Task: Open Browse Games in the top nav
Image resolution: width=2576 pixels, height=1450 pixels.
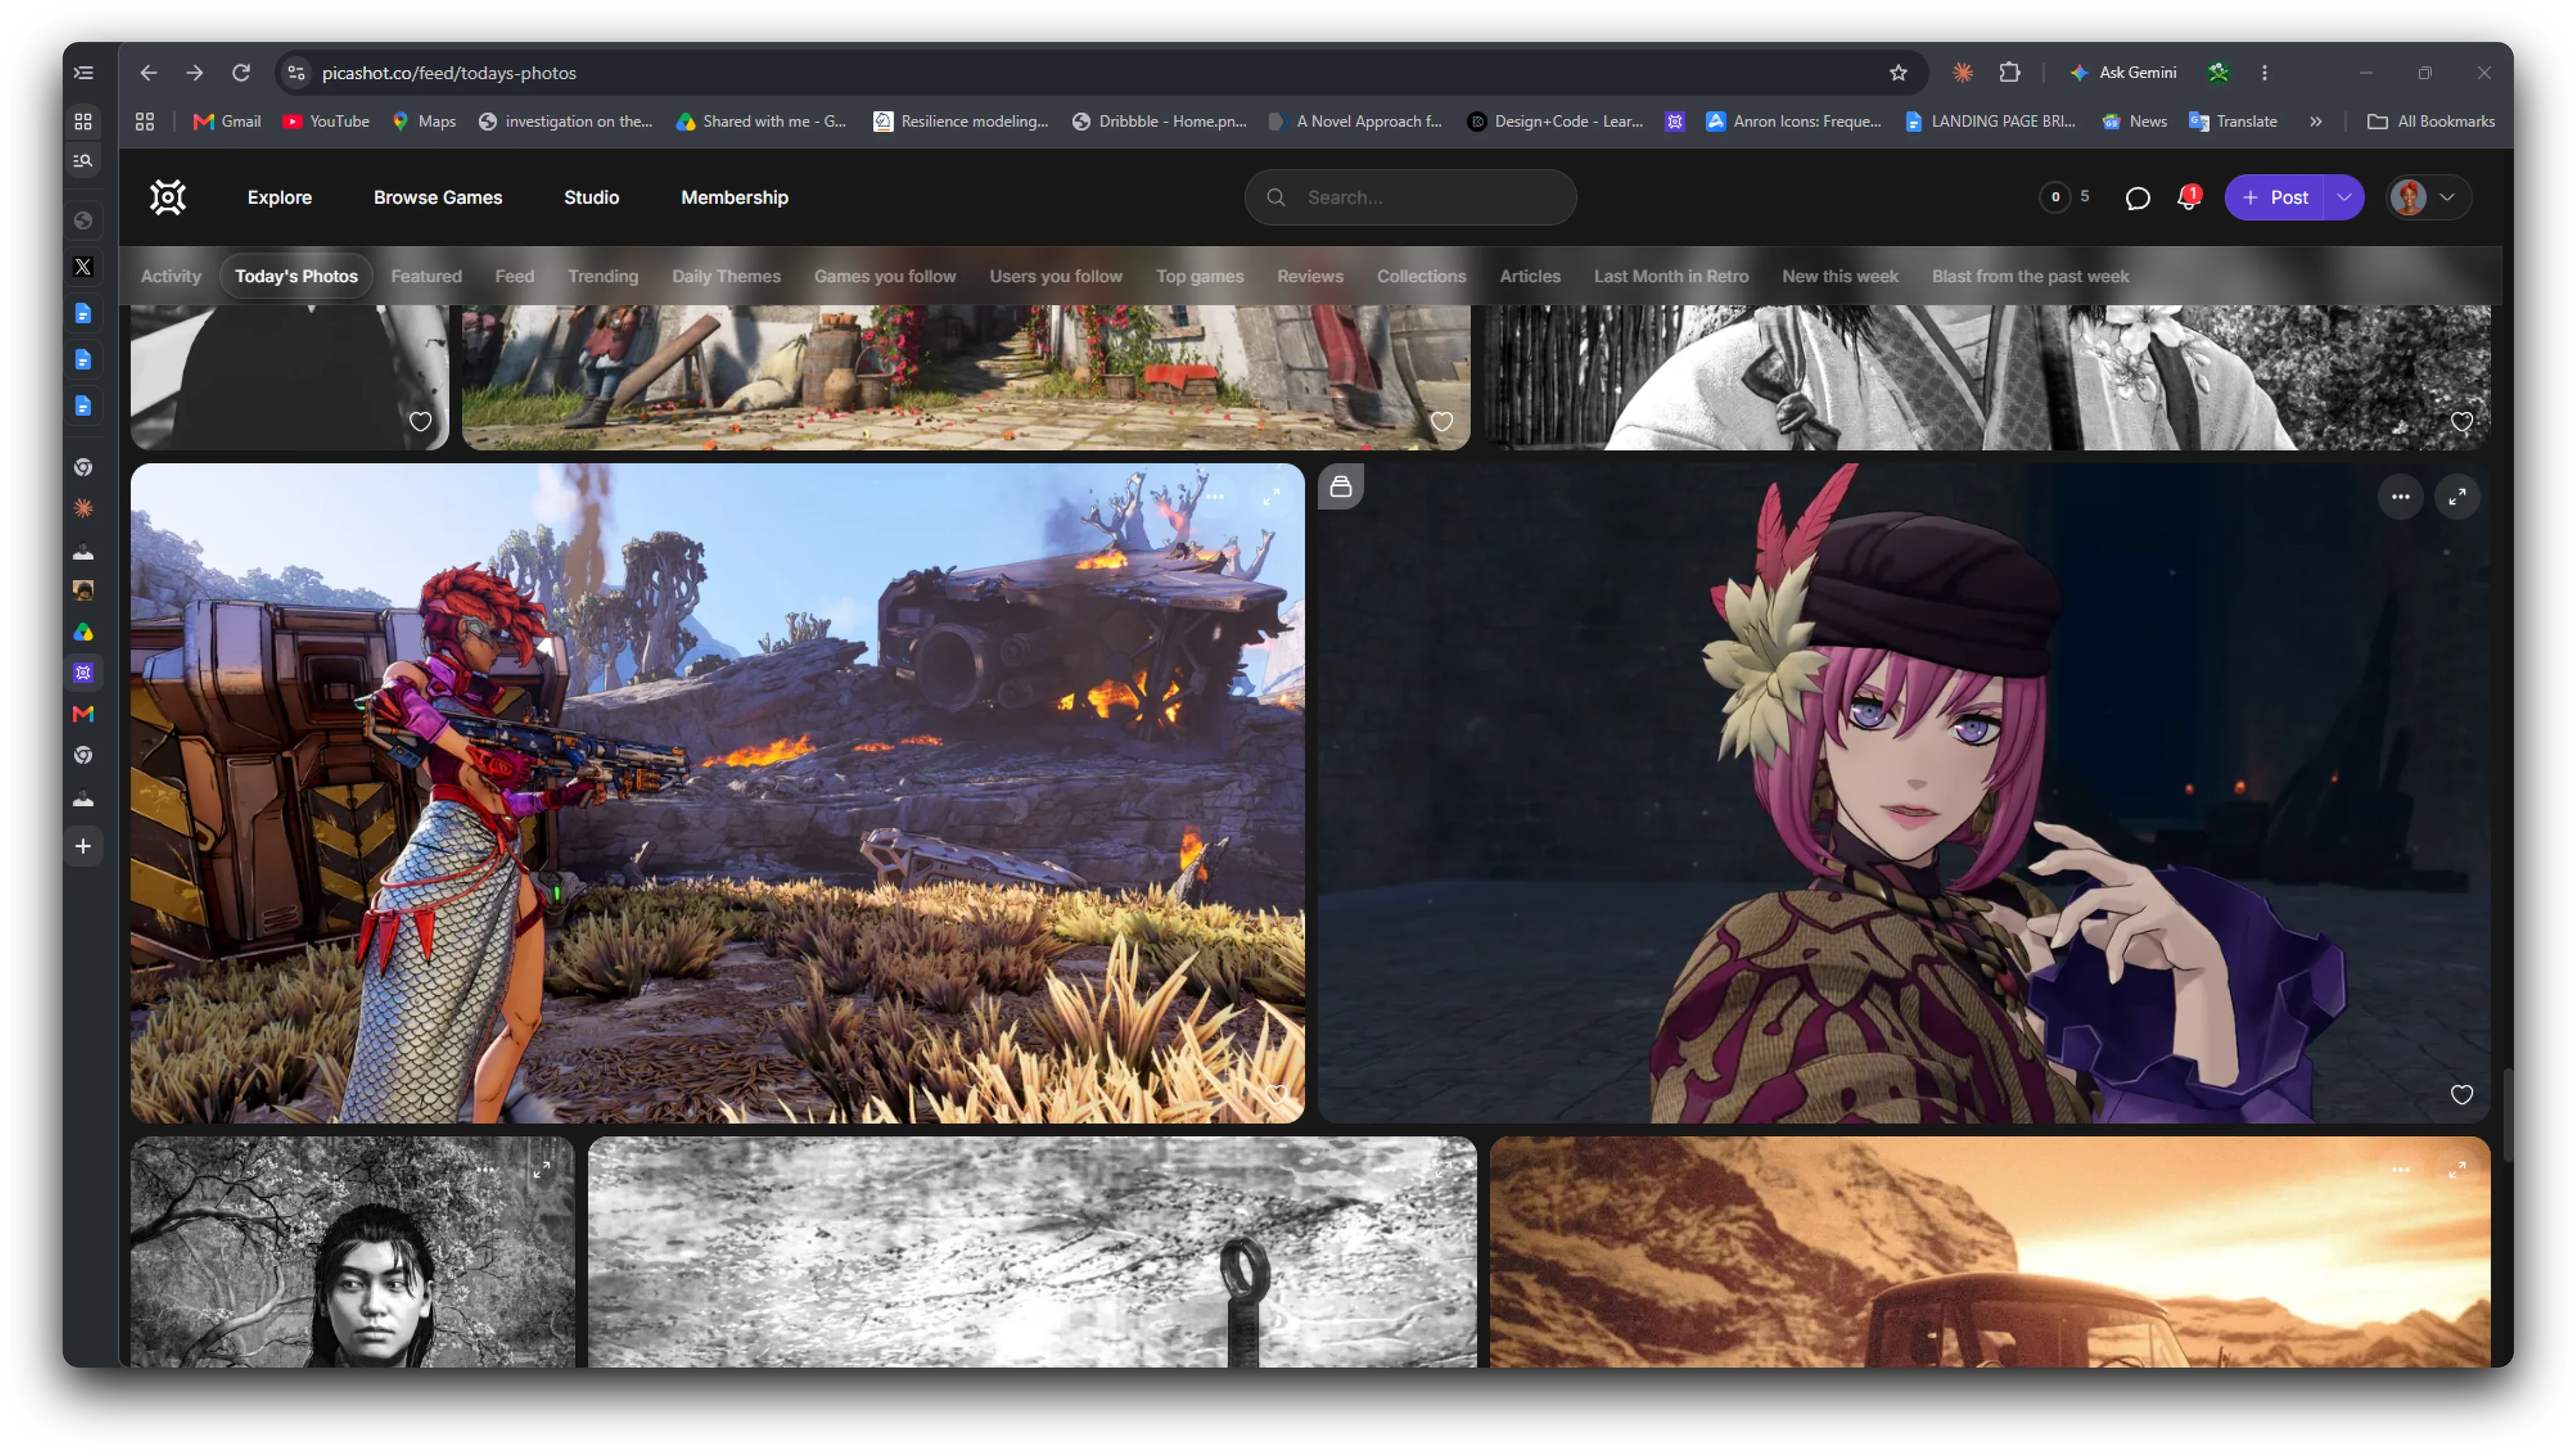Action: tap(438, 198)
